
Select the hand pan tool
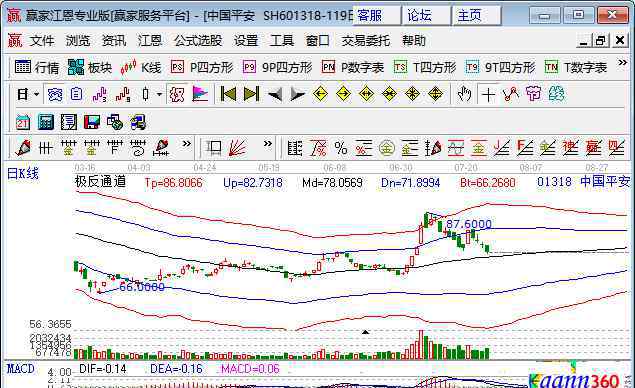(x=464, y=94)
